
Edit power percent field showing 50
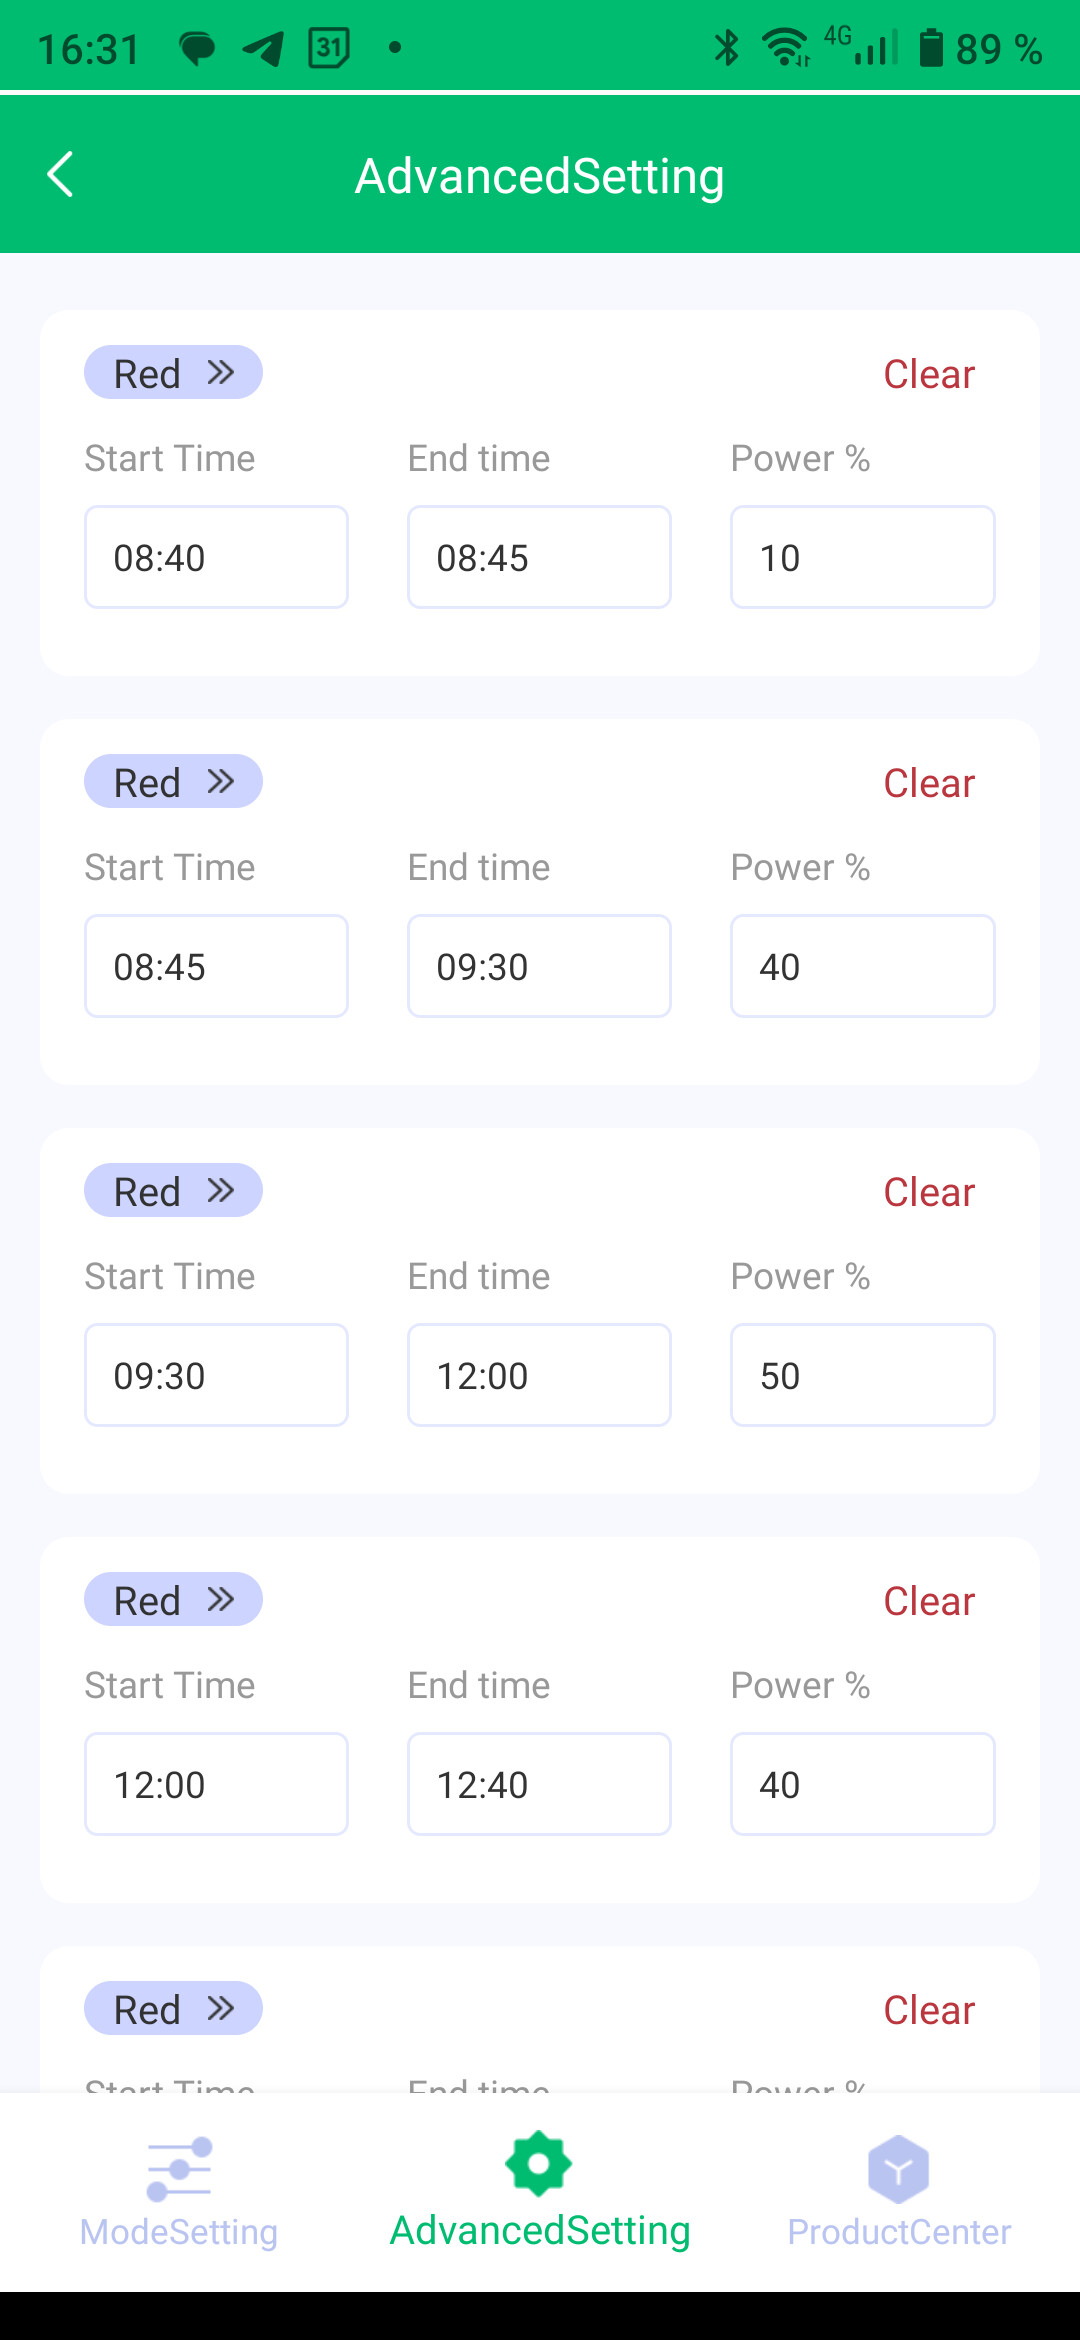[x=862, y=1375]
